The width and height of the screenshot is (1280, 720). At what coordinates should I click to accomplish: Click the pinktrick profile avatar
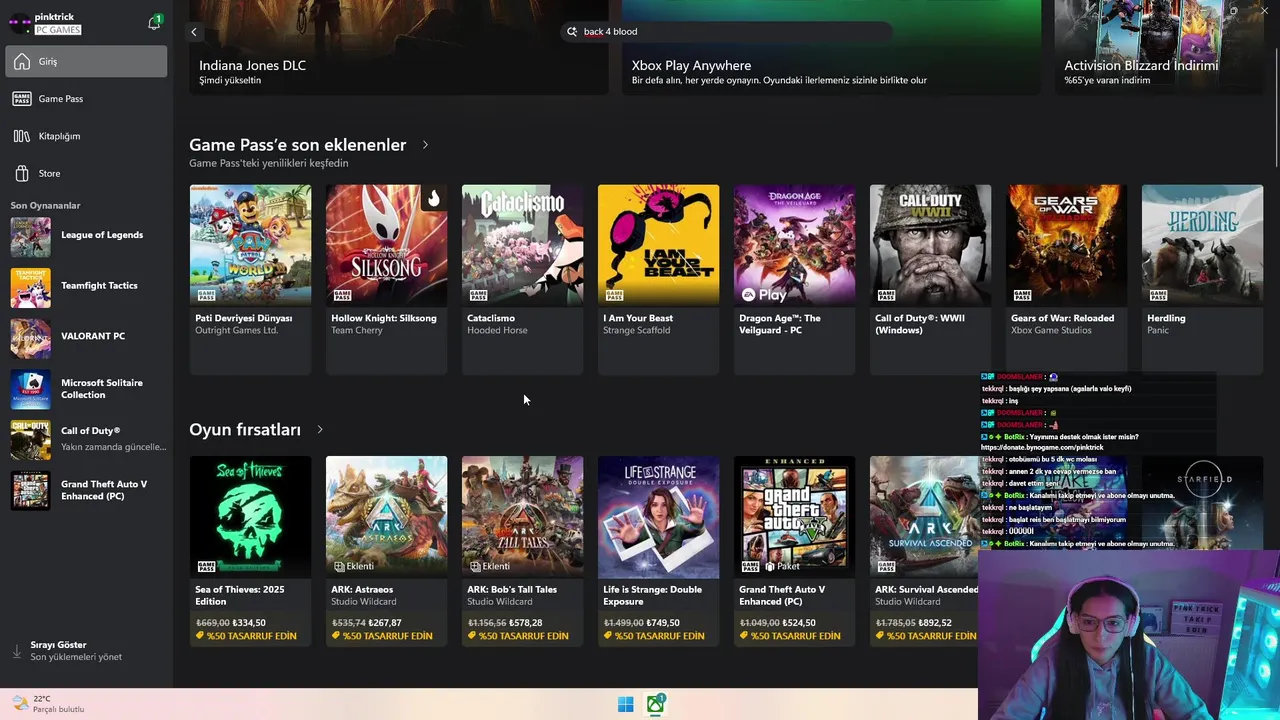[20, 24]
